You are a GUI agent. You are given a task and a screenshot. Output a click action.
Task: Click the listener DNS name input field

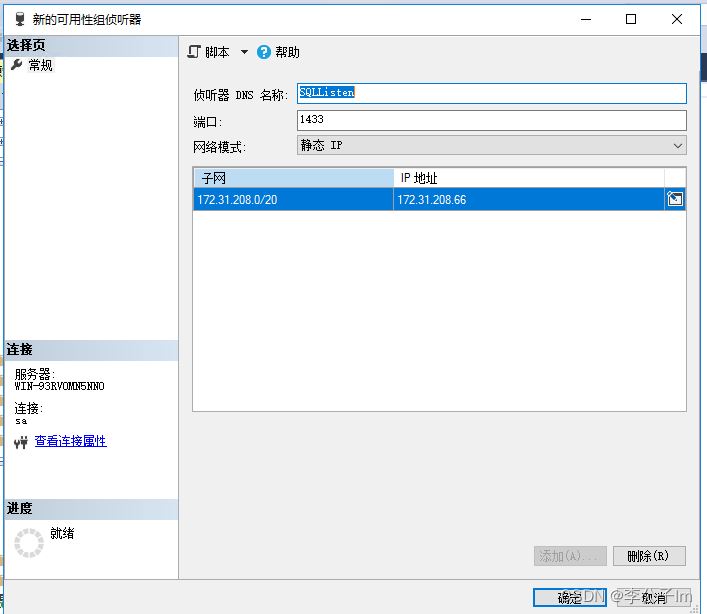tap(491, 93)
